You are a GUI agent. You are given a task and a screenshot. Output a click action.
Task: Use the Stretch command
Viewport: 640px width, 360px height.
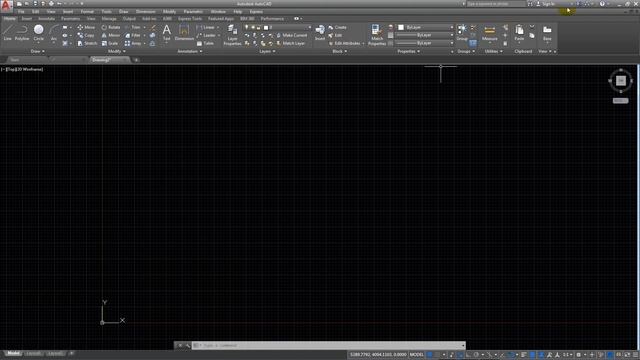[87, 43]
